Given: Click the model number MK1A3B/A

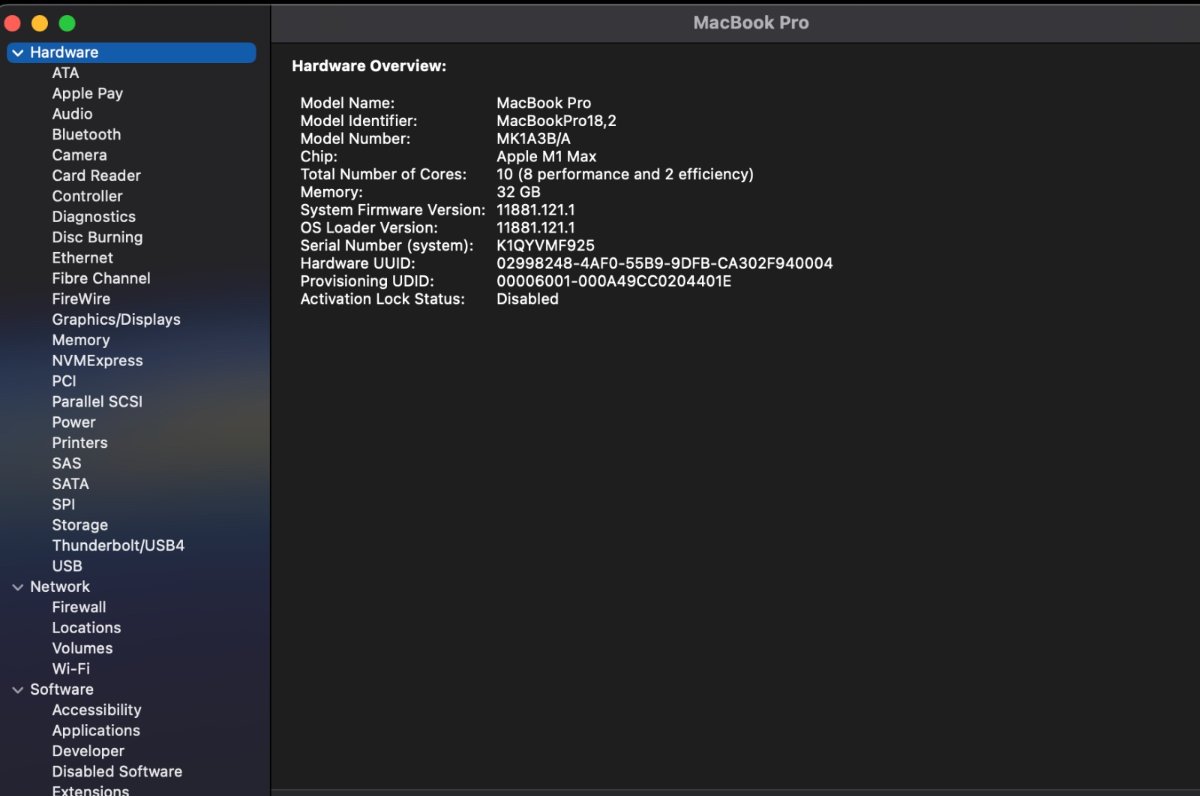Looking at the screenshot, I should point(534,139).
